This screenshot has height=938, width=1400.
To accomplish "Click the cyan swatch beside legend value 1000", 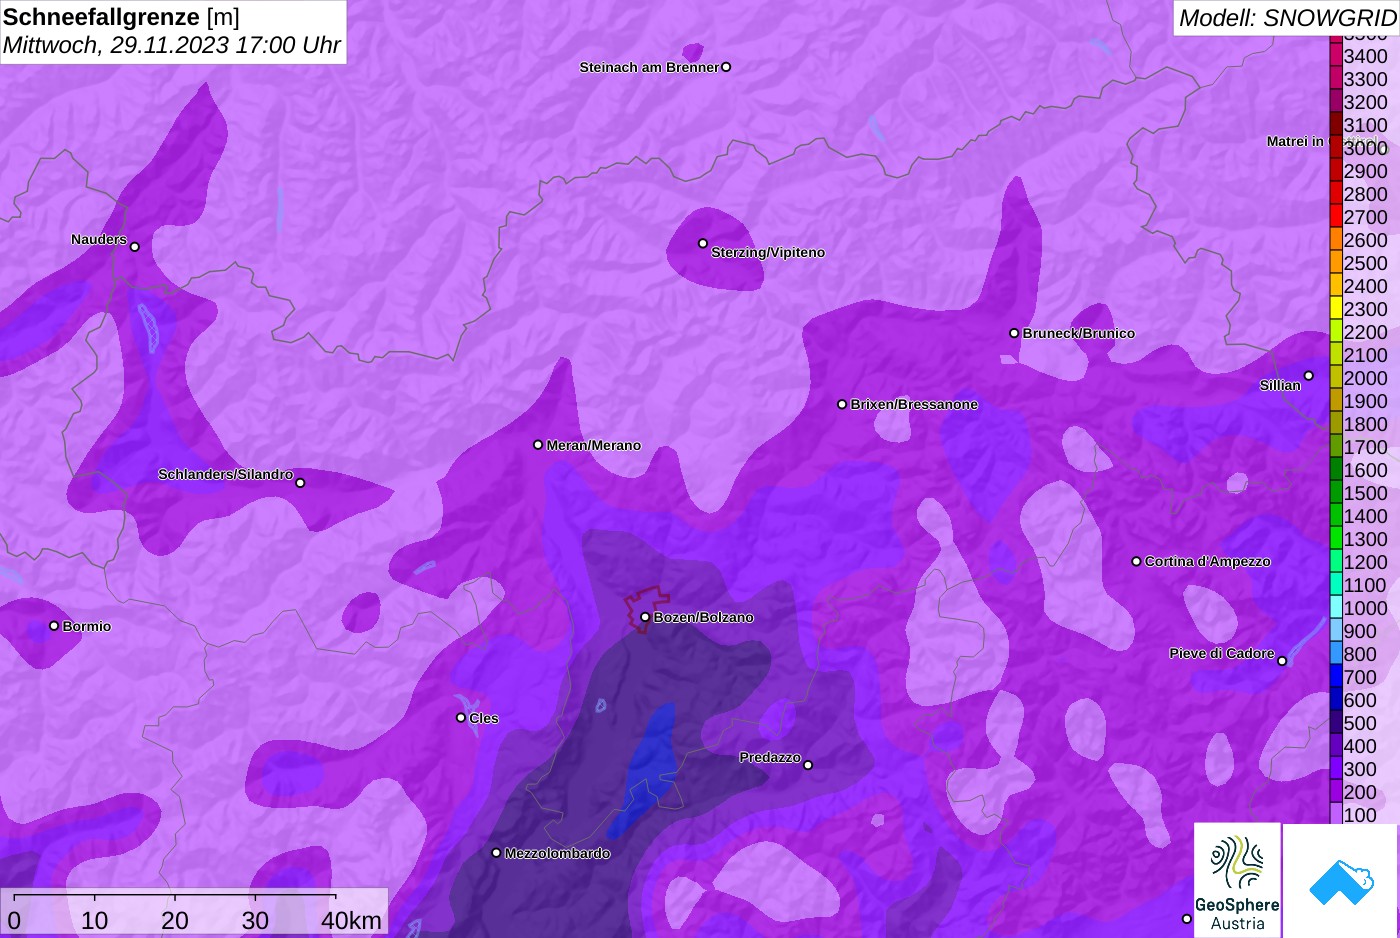I will 1336,607.
